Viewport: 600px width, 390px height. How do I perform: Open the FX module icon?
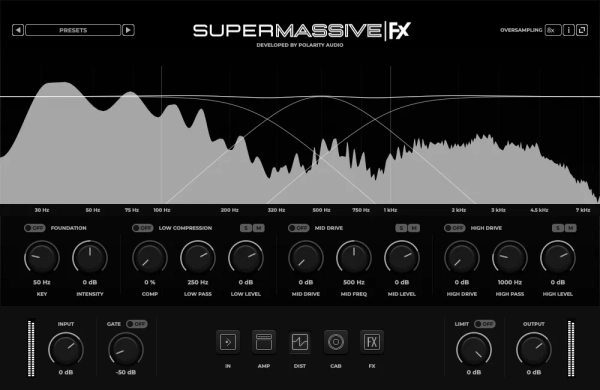pyautogui.click(x=372, y=342)
